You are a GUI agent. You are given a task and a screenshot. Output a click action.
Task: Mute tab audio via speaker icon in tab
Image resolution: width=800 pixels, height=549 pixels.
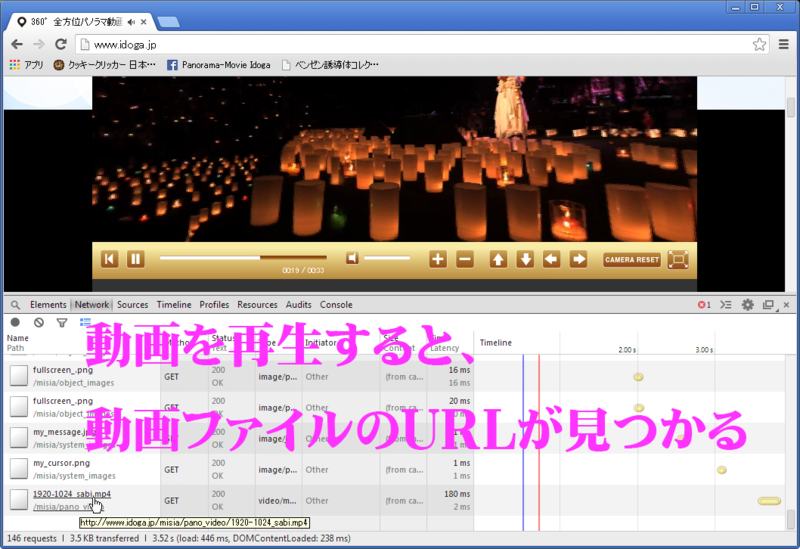[131, 22]
